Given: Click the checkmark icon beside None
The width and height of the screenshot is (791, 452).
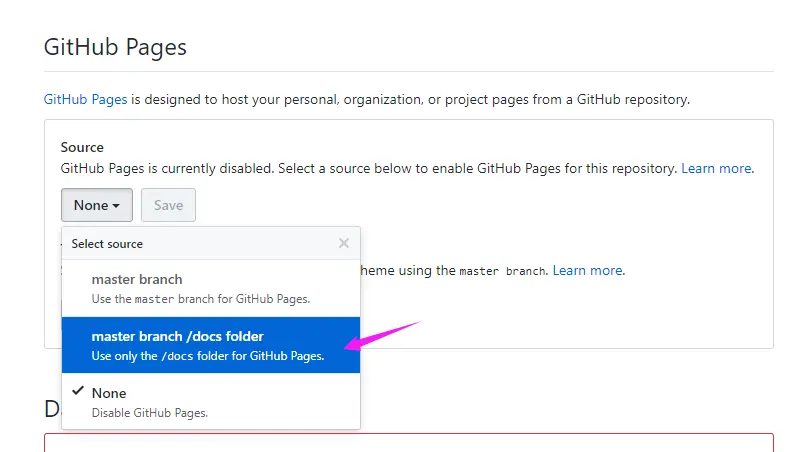Looking at the screenshot, I should tap(77, 392).
